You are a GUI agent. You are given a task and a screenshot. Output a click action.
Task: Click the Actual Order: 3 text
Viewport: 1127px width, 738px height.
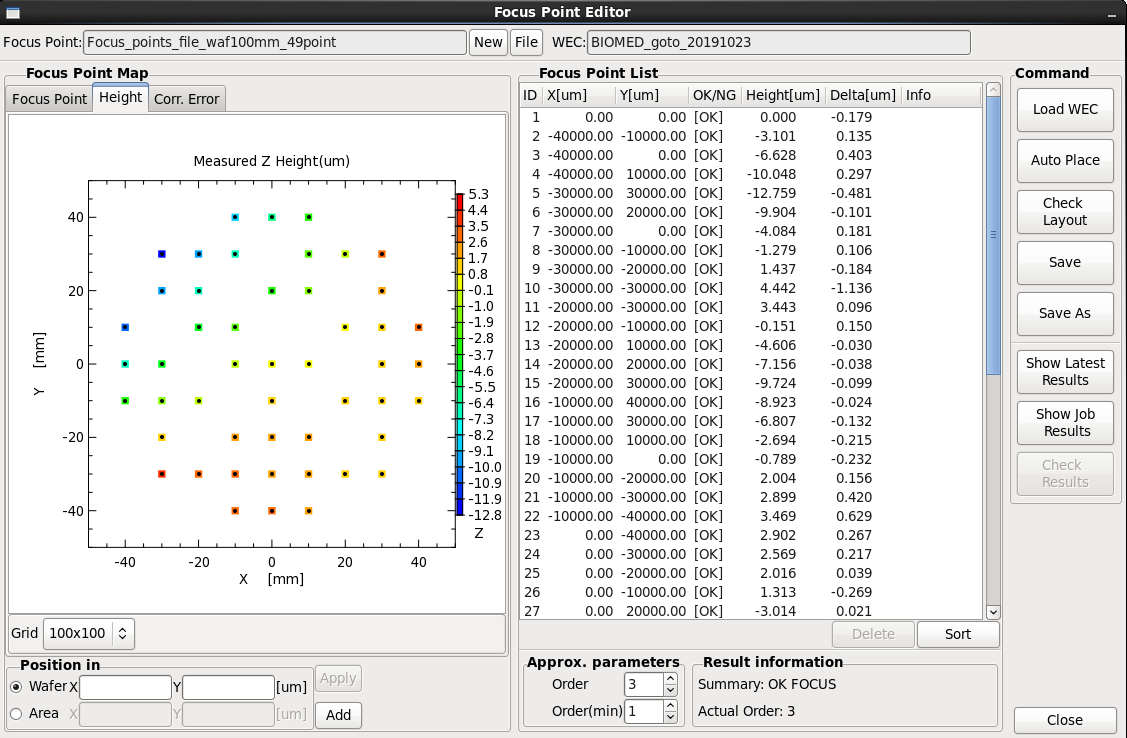point(746,711)
